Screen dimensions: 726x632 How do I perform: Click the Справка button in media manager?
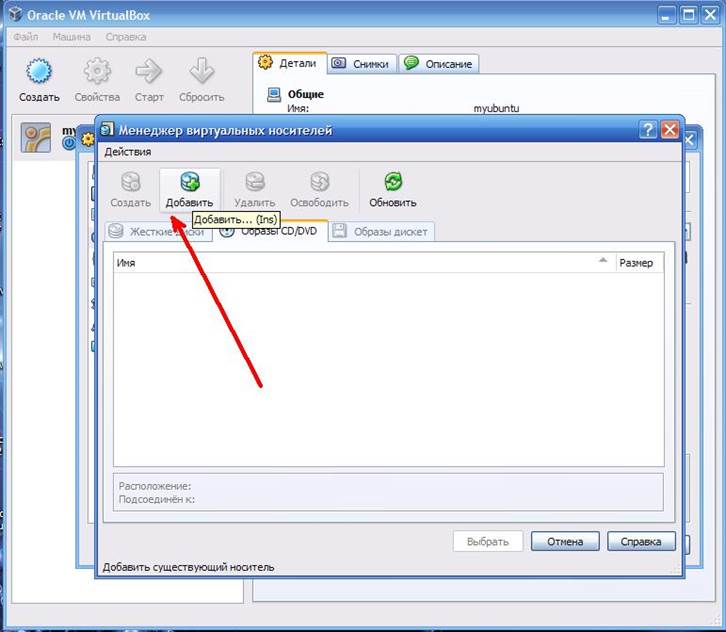coord(641,541)
